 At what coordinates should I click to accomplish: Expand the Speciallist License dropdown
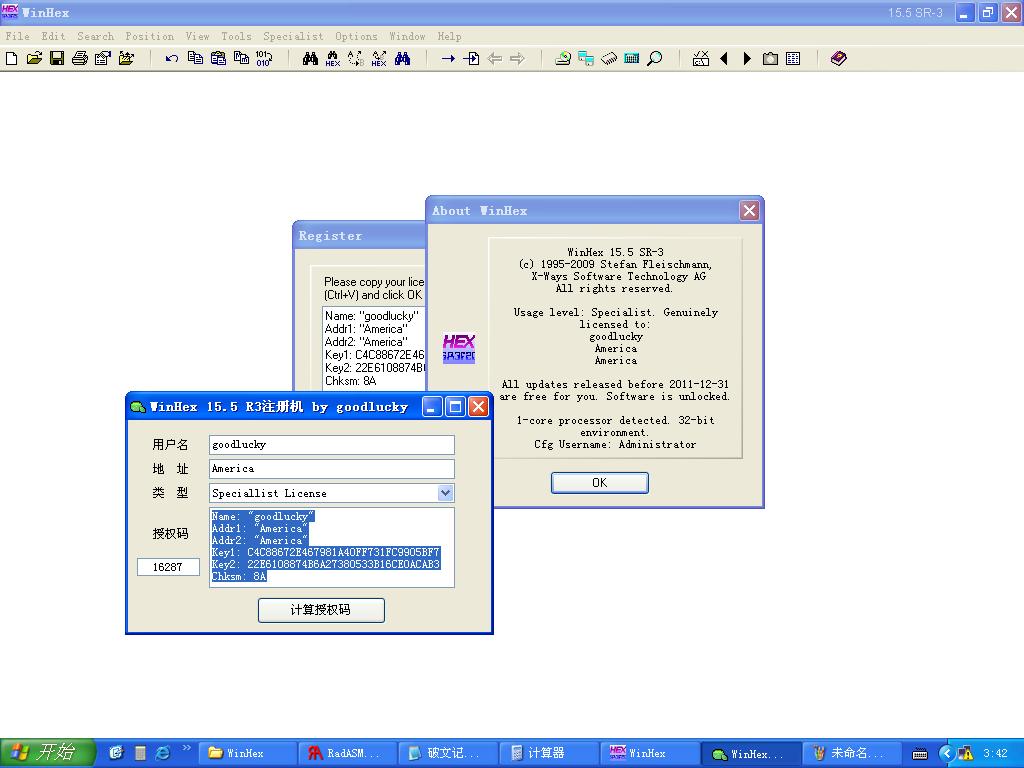pos(445,493)
